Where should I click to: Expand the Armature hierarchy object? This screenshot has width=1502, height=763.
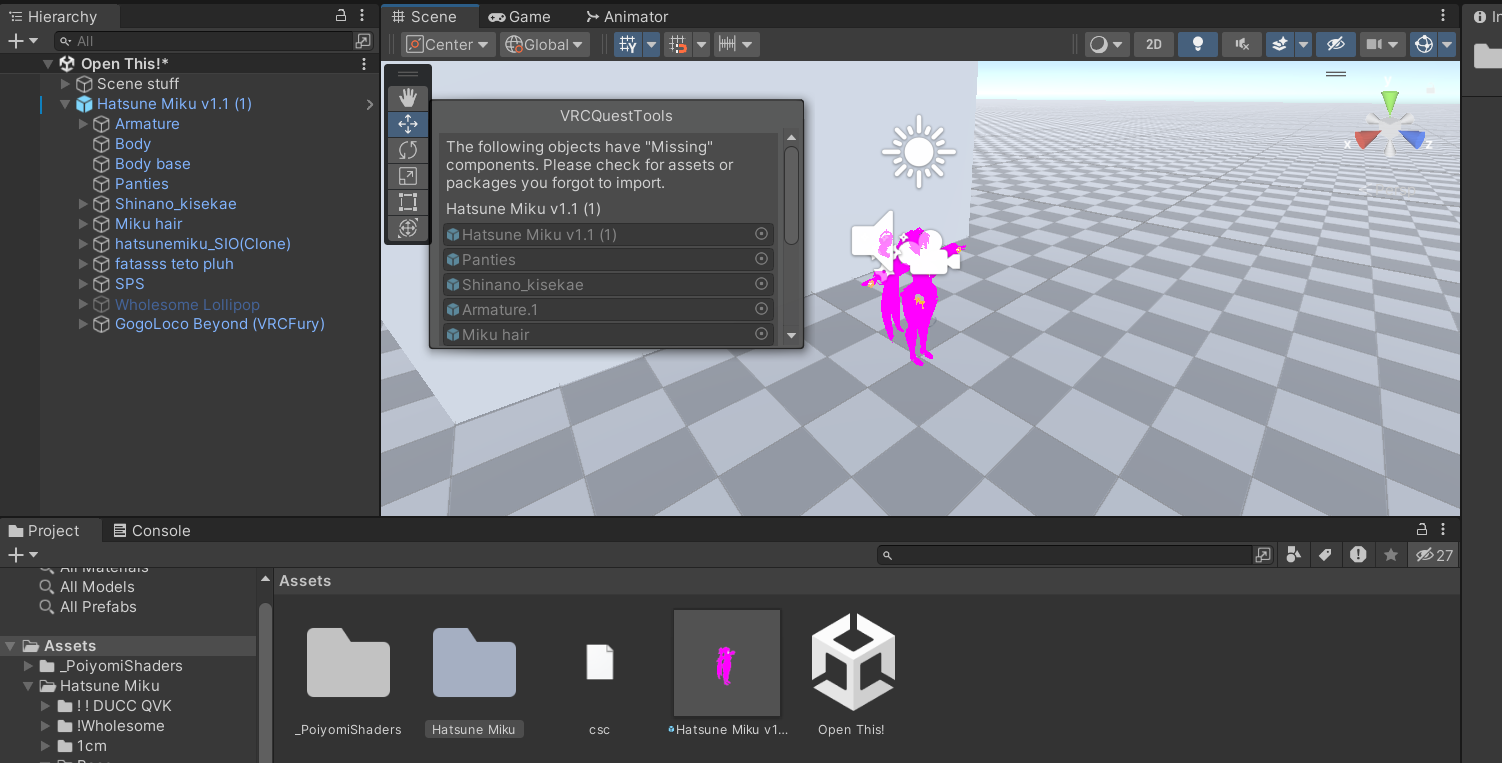click(83, 124)
